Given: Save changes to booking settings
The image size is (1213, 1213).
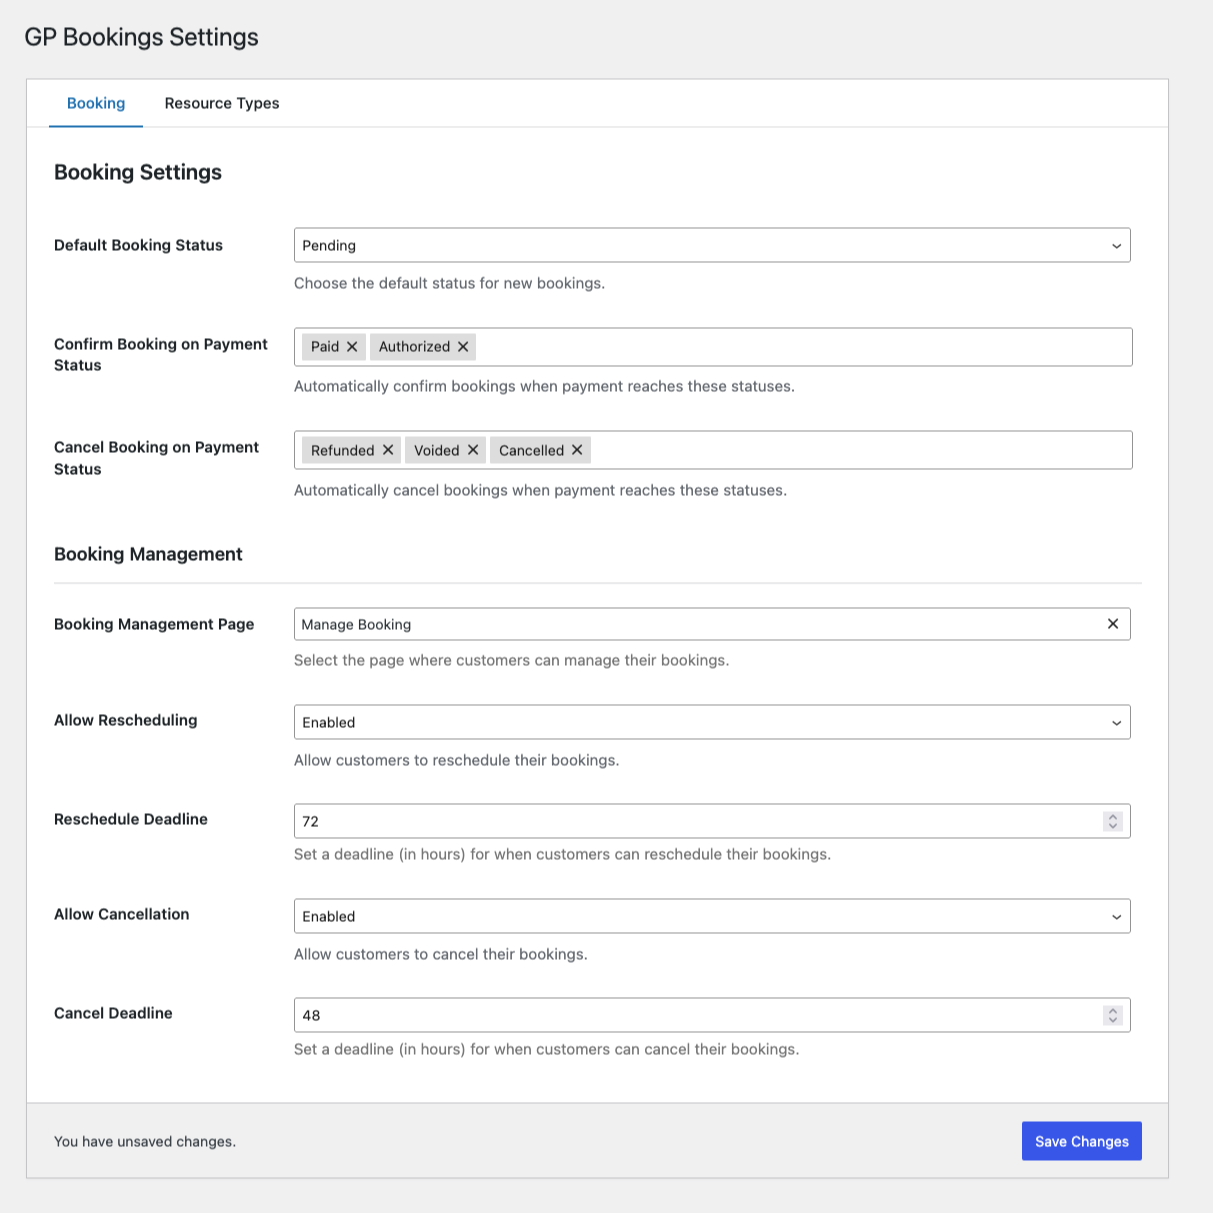Looking at the screenshot, I should pyautogui.click(x=1082, y=1141).
